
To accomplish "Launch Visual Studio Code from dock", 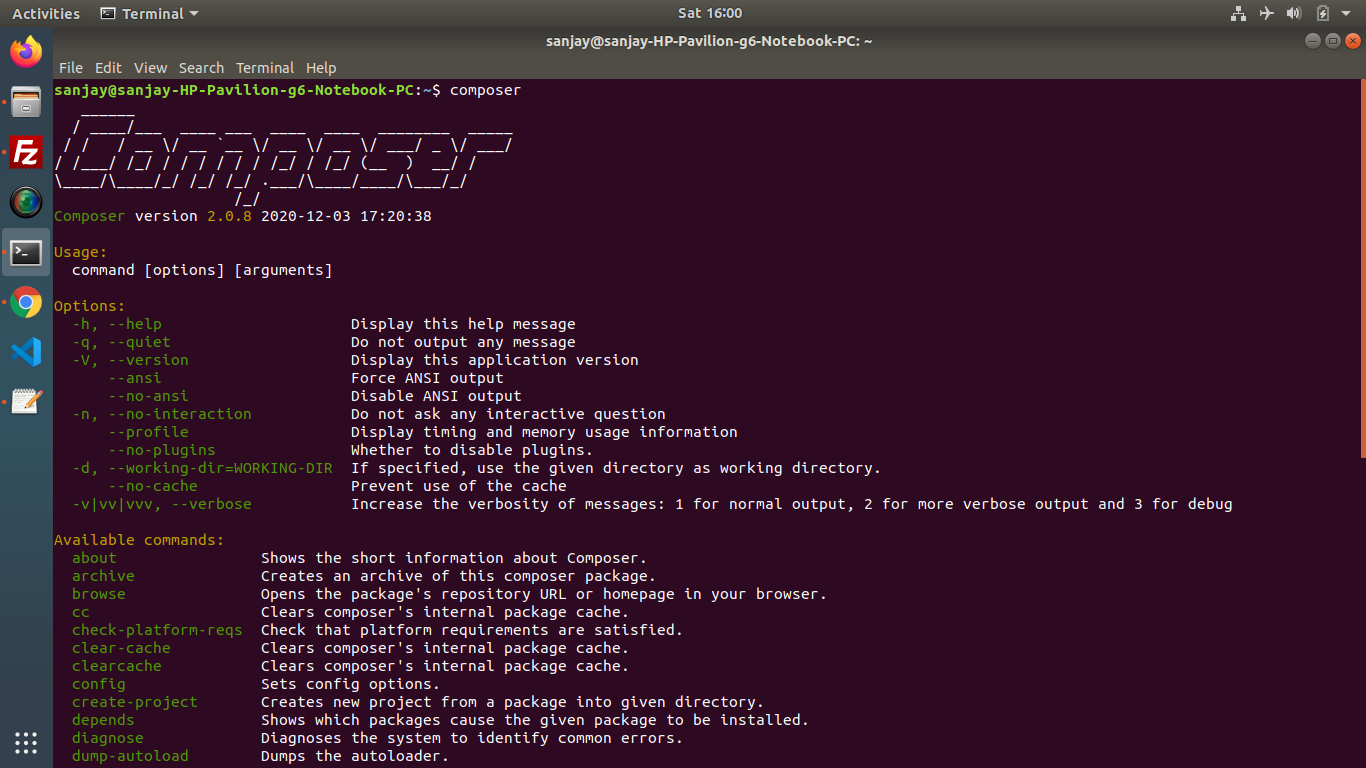I will tap(26, 352).
